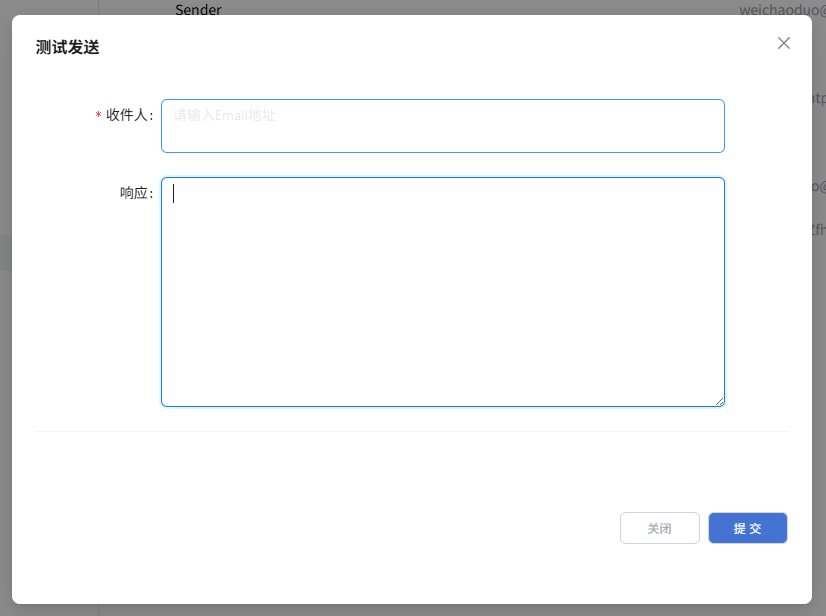Focus the 收件人 email address field
The height and width of the screenshot is (616, 826).
point(442,126)
